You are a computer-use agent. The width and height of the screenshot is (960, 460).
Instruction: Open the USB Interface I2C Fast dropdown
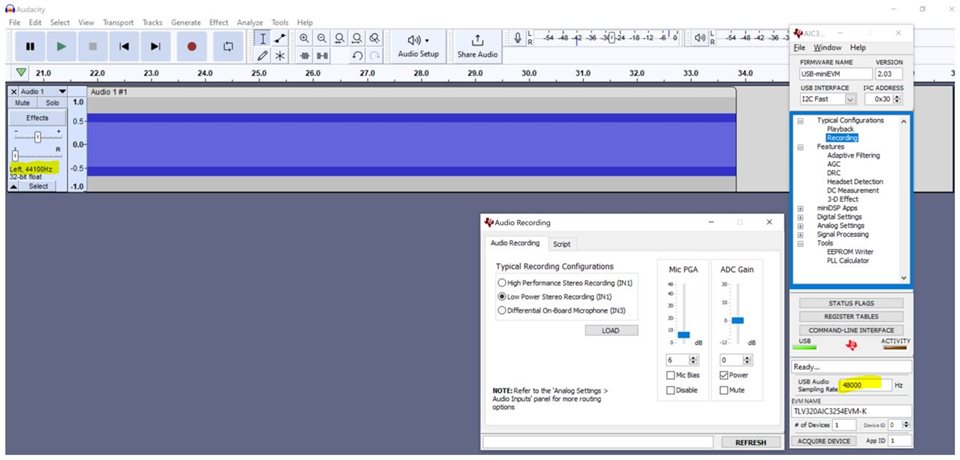click(x=850, y=99)
